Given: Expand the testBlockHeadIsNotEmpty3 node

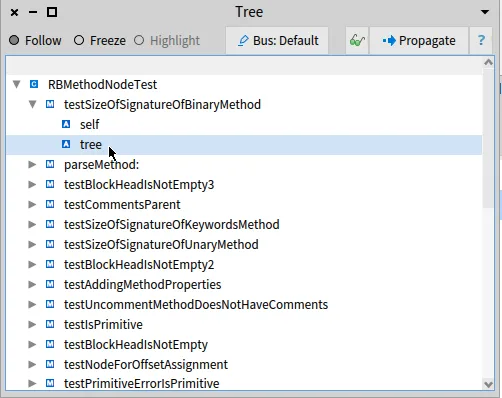Looking at the screenshot, I should (32, 184).
